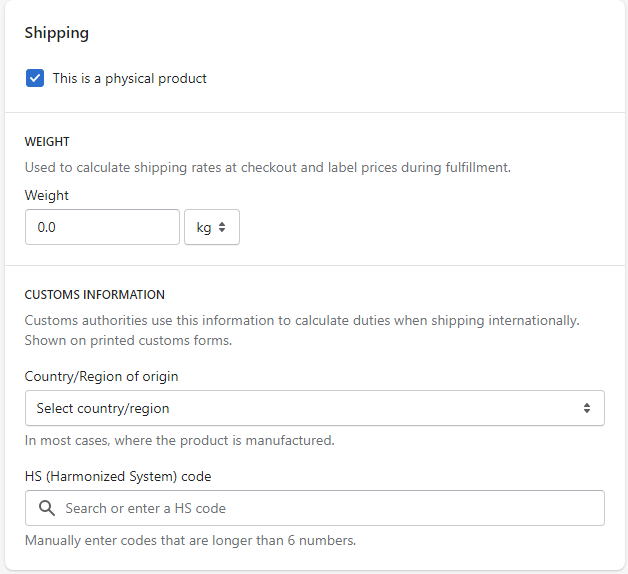
Task: Click the "HS (Harmonized System) code" label
Action: tap(118, 476)
